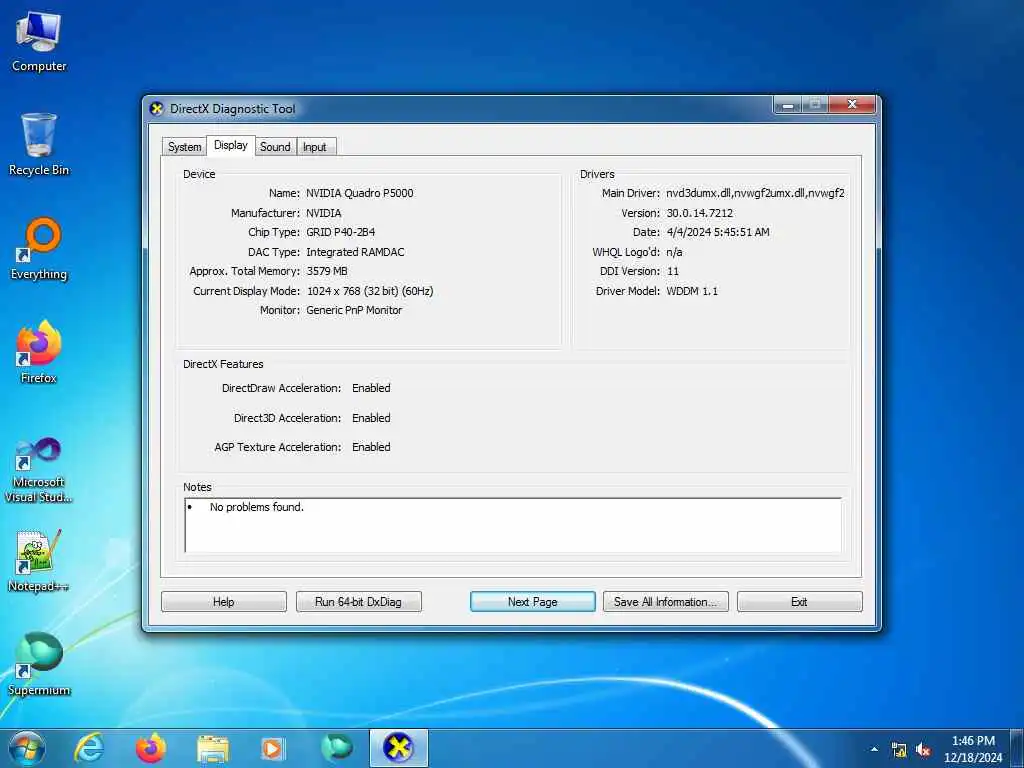Open the Computer desktop icon
Image resolution: width=1024 pixels, height=768 pixels.
coord(39,40)
